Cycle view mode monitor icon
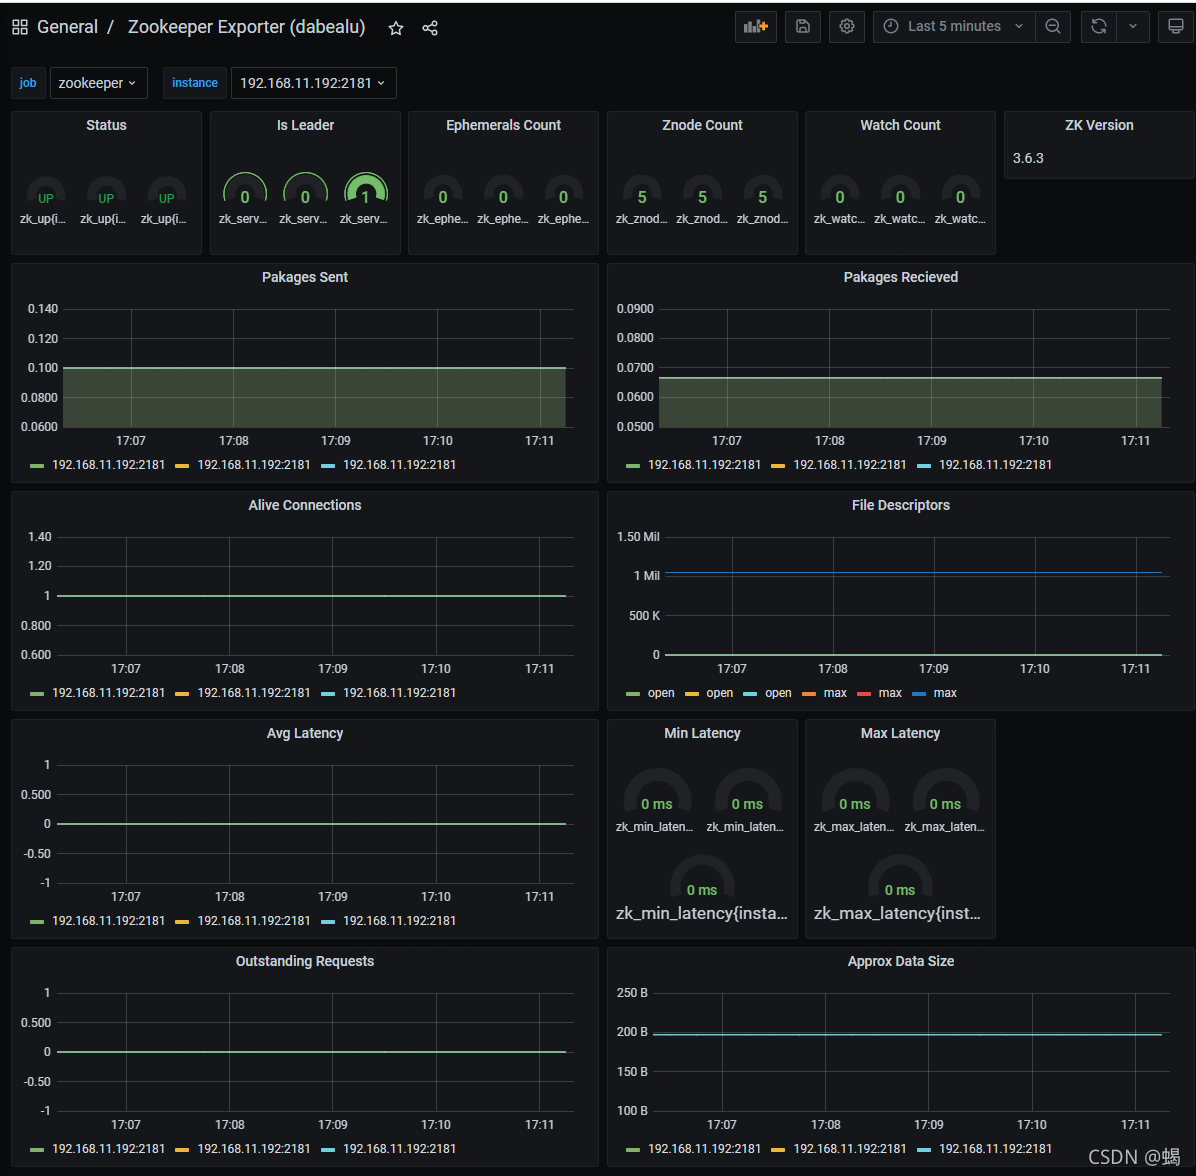 coord(1175,27)
